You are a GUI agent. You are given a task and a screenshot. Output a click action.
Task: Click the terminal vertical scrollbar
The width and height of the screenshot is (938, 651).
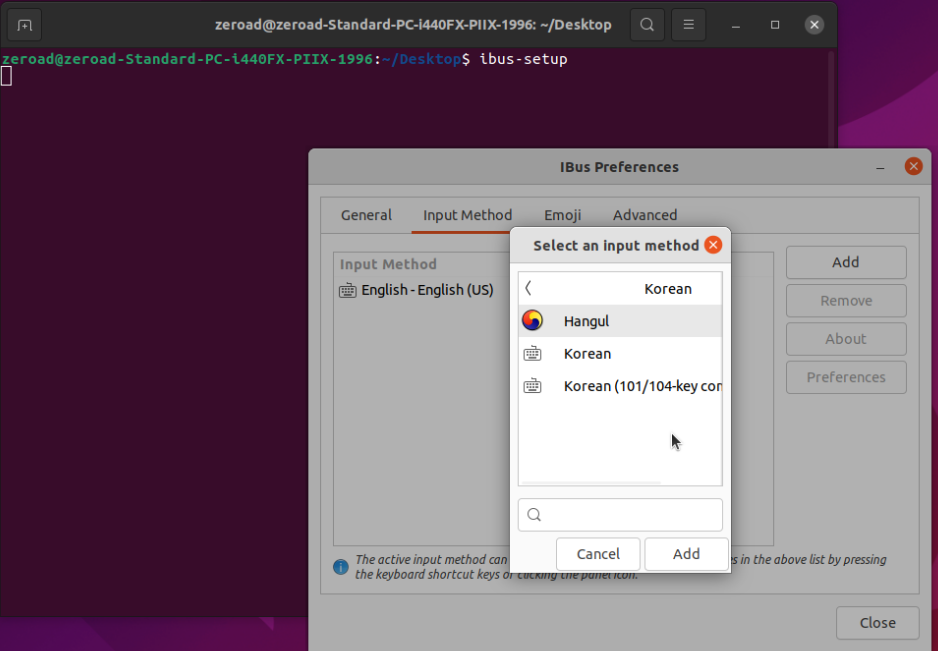click(831, 99)
